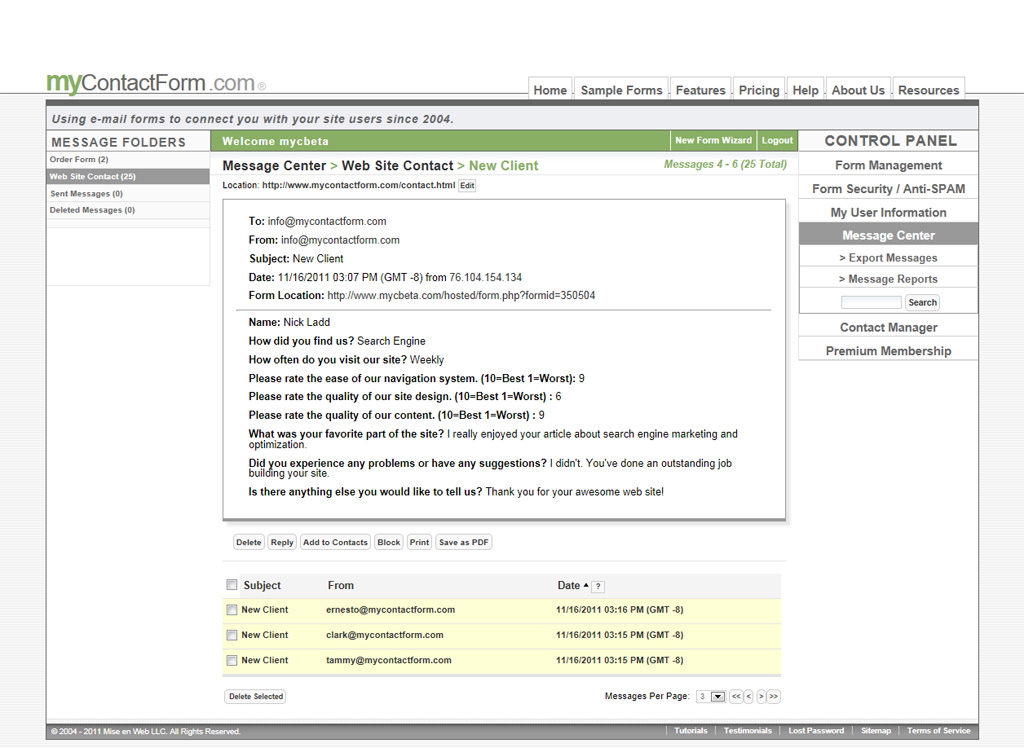This screenshot has width=1024, height=748.
Task: Click the New Form Wizard button
Action: pos(713,140)
